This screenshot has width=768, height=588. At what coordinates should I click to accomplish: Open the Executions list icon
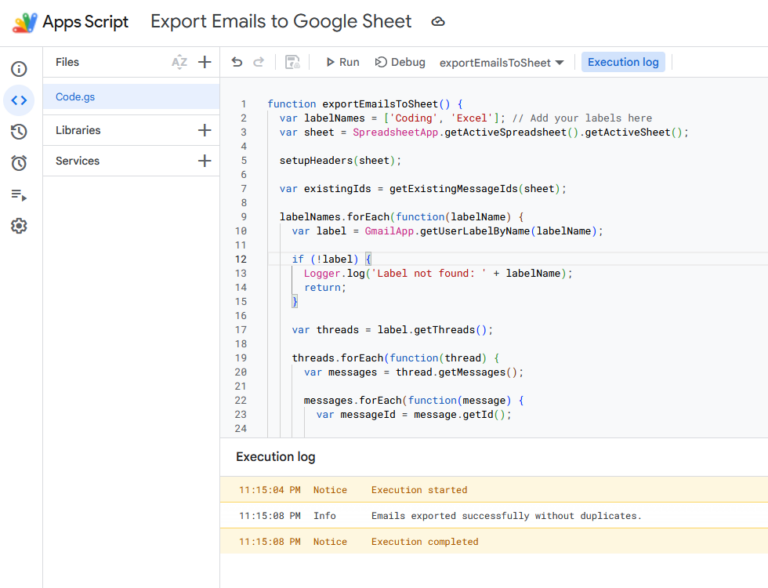pos(19,195)
